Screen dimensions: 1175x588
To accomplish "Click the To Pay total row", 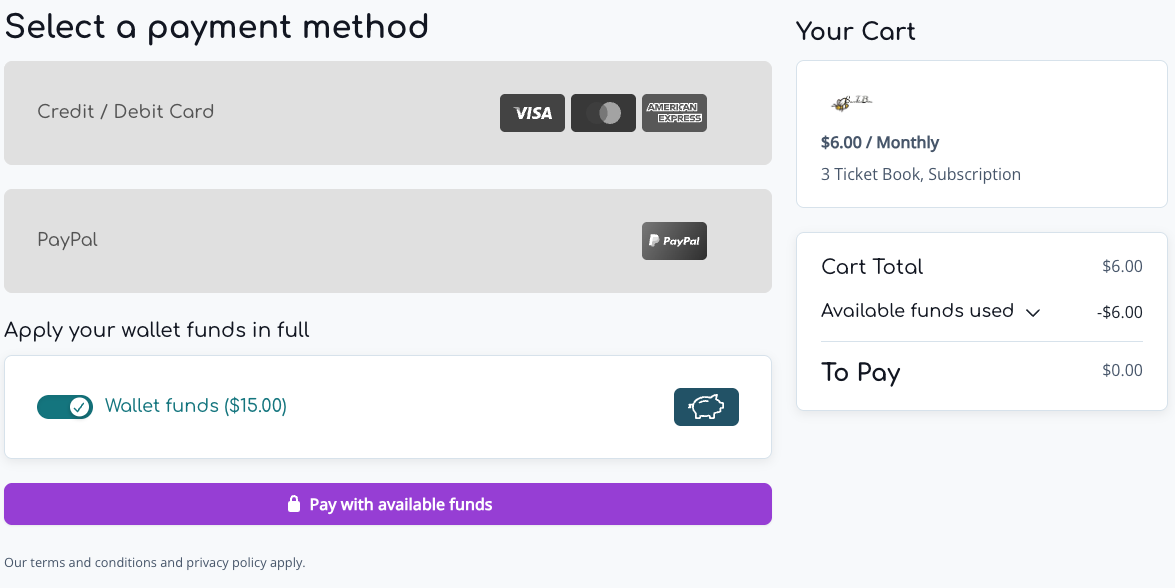I will click(982, 372).
